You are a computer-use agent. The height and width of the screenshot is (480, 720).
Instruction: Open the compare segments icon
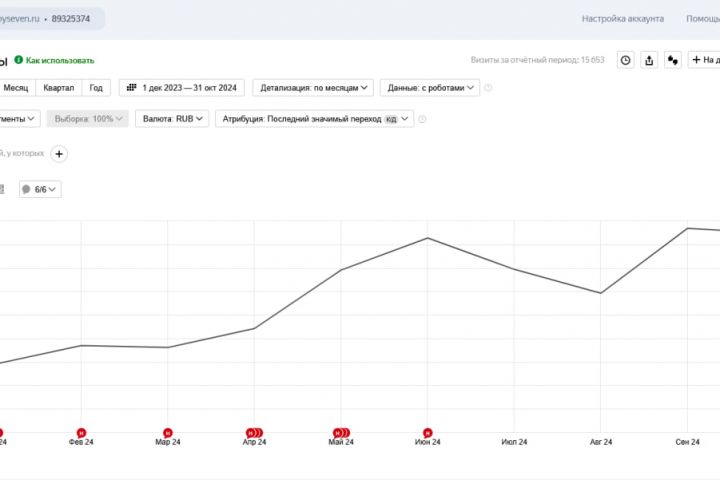(x=673, y=60)
